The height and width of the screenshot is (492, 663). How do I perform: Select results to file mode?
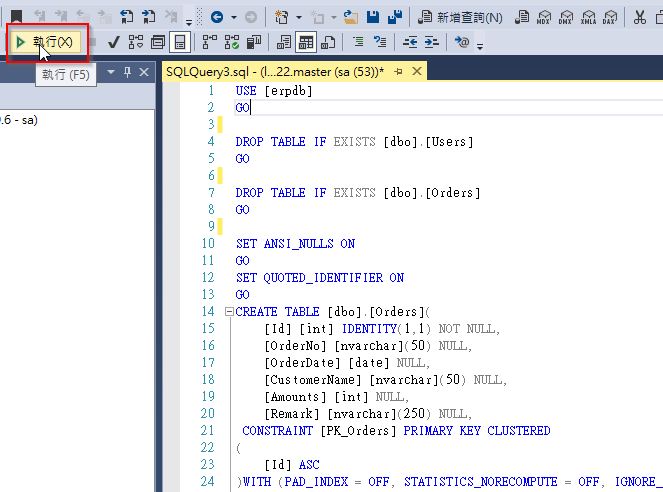(328, 42)
